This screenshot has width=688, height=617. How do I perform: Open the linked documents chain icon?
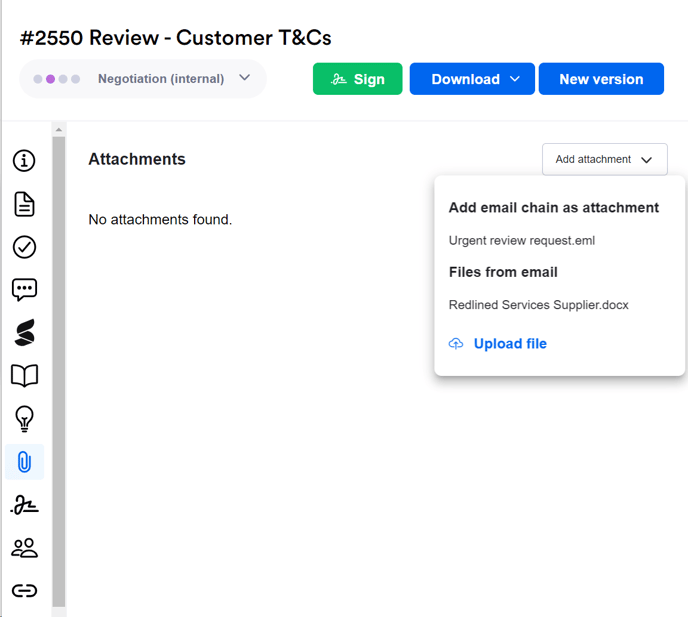coord(24,591)
